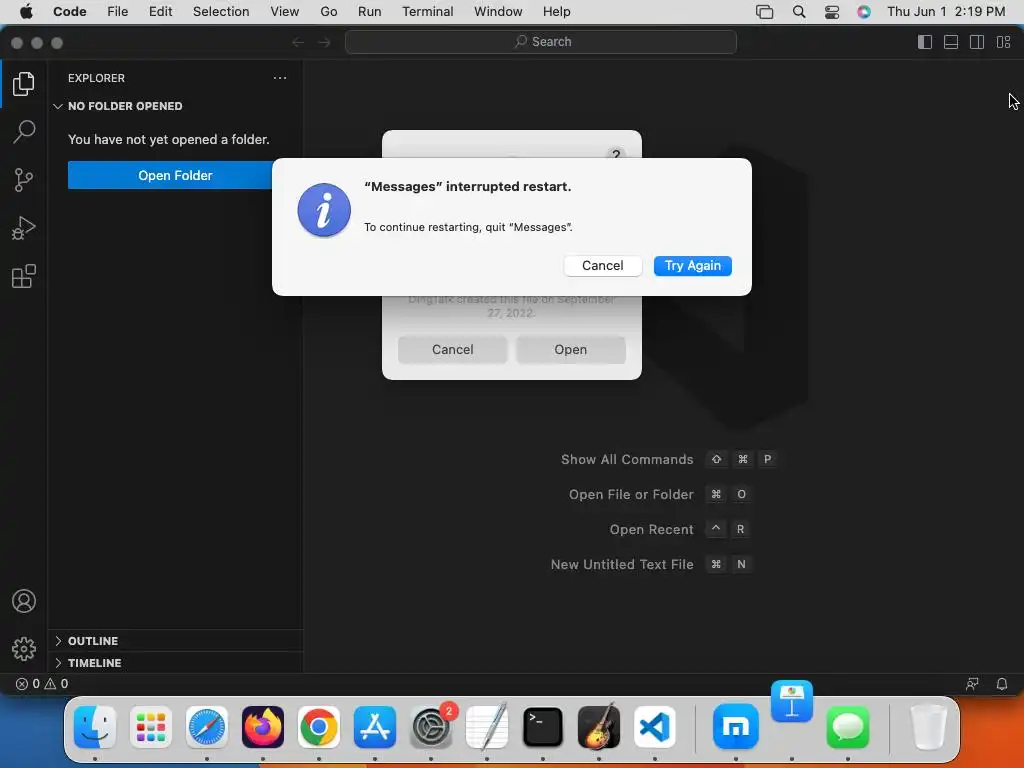Open Finder from the Dock
Viewport: 1024px width, 768px height.
(x=95, y=727)
